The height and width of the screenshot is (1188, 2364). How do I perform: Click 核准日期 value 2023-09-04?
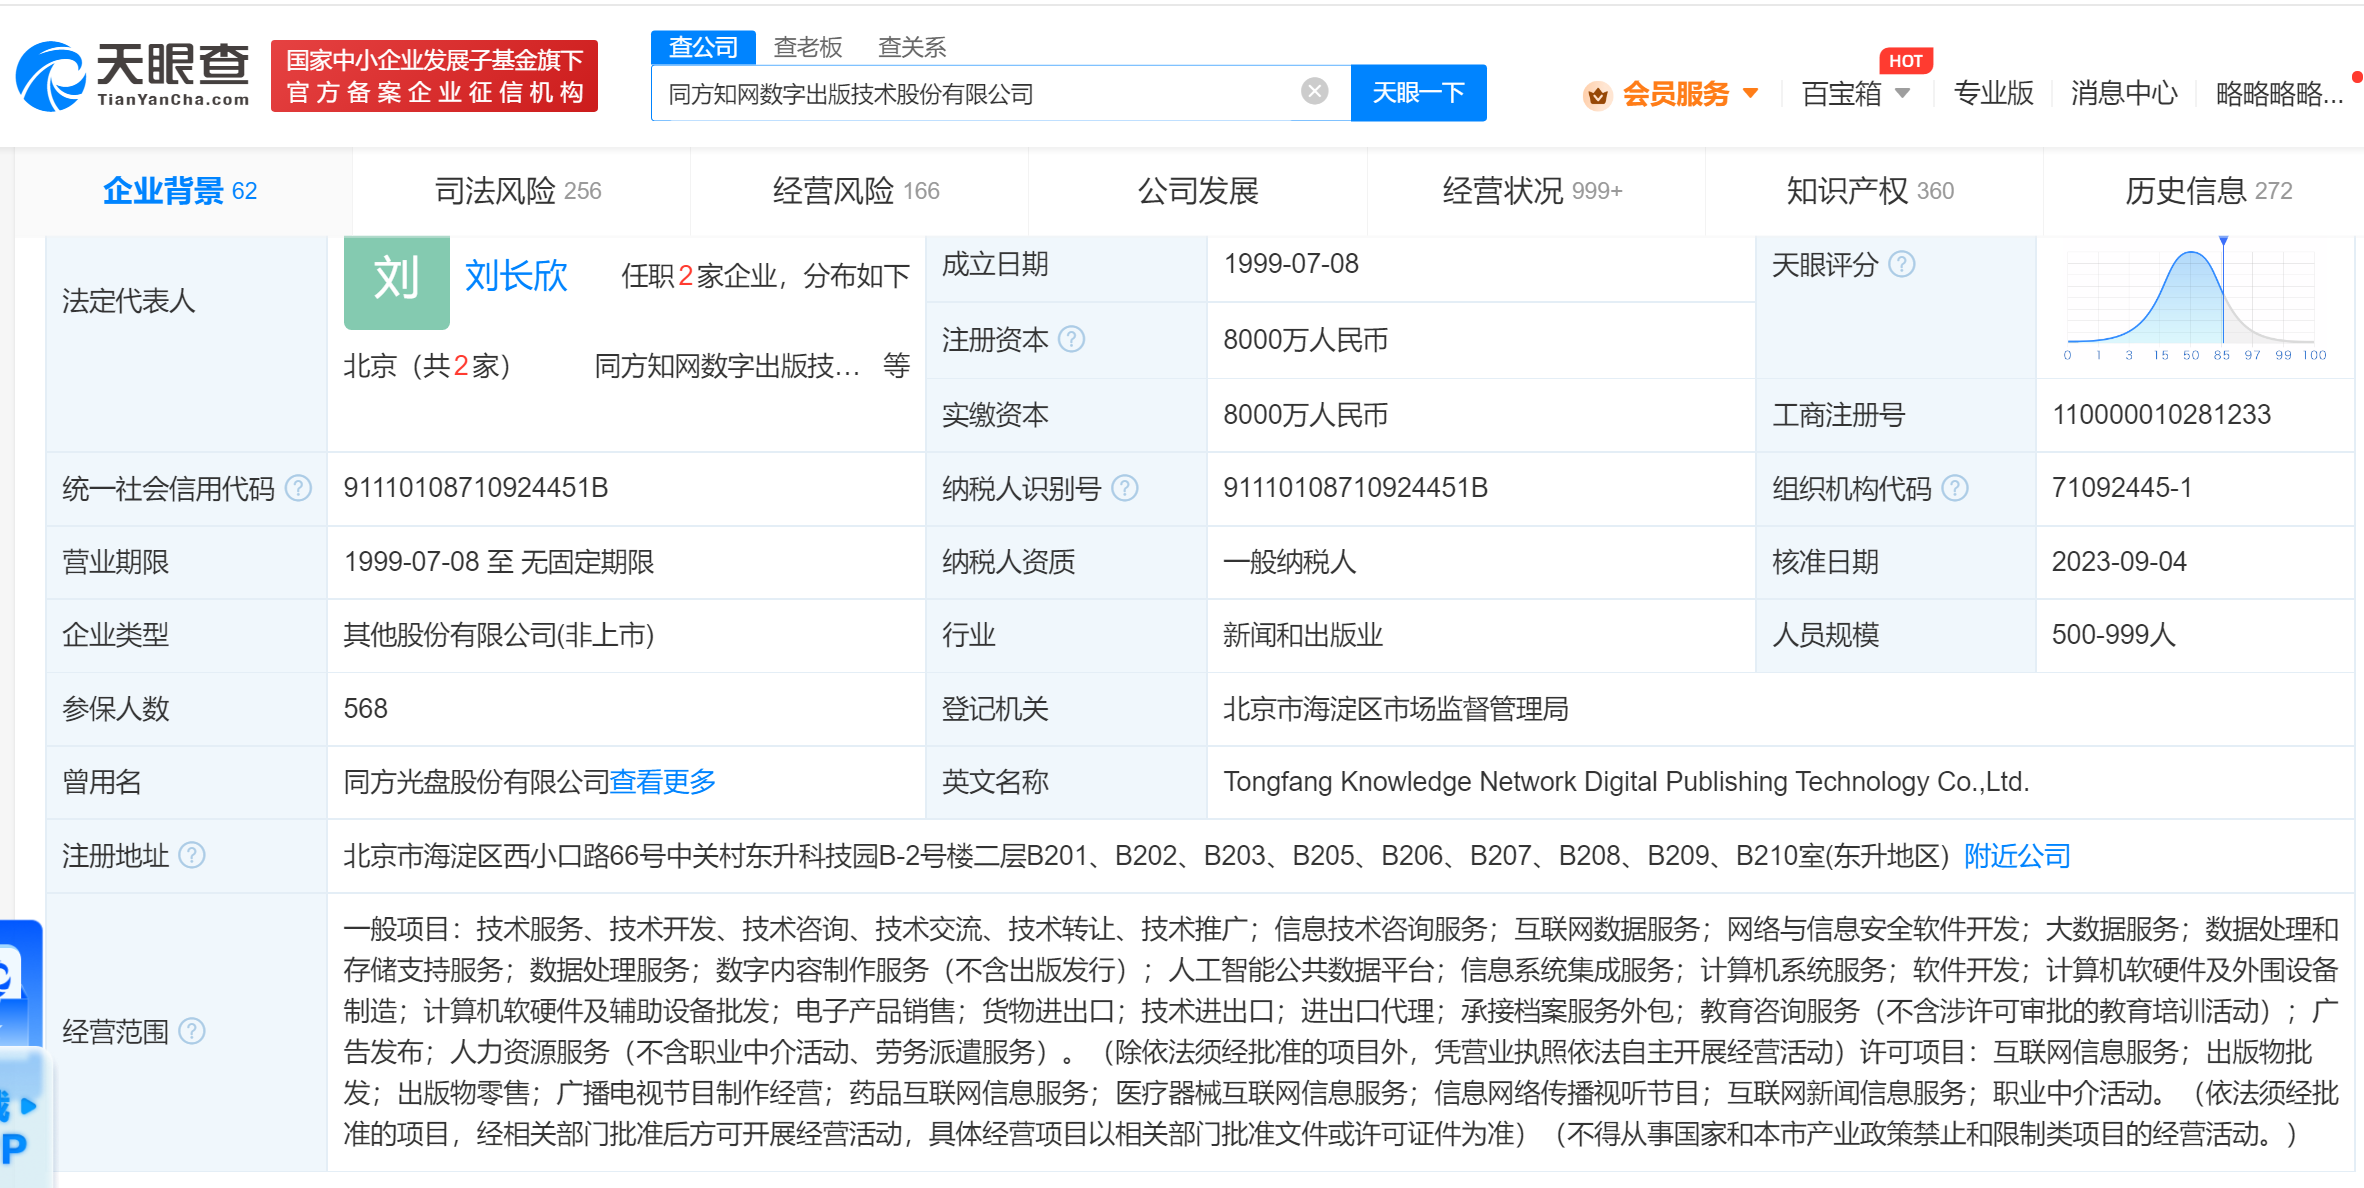click(x=2119, y=562)
